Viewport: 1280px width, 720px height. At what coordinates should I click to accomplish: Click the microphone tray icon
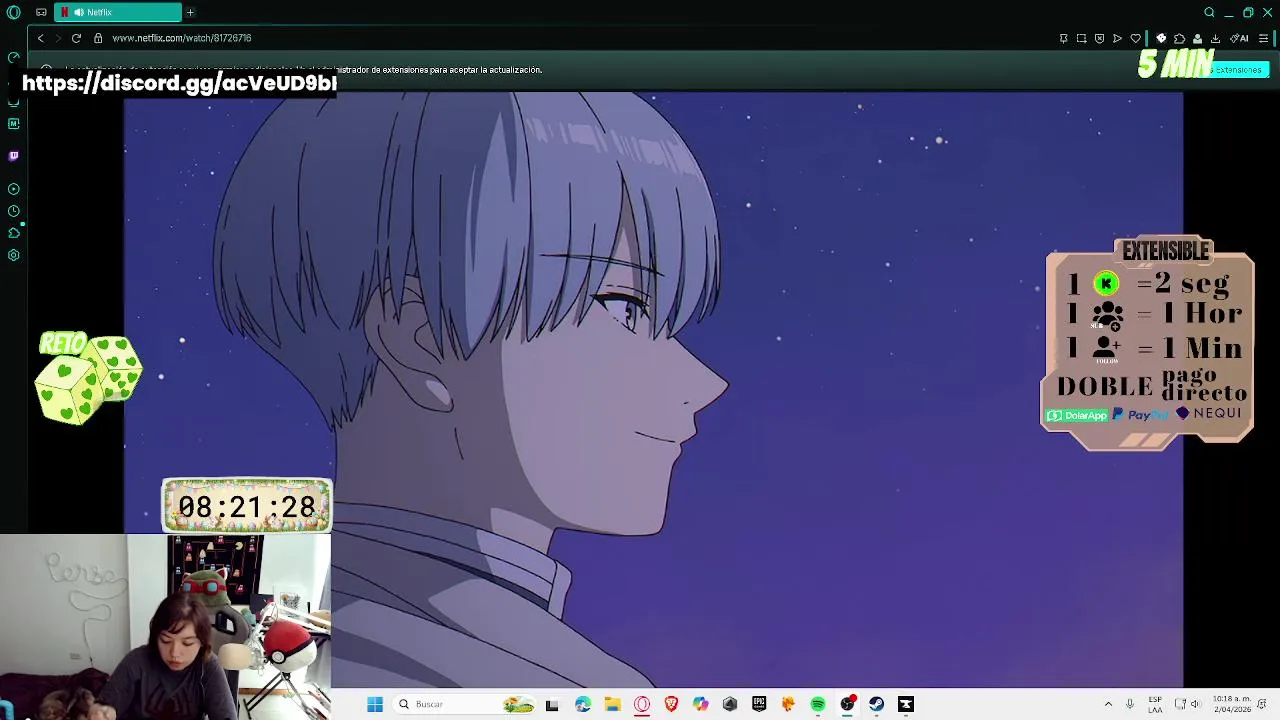click(x=1130, y=704)
